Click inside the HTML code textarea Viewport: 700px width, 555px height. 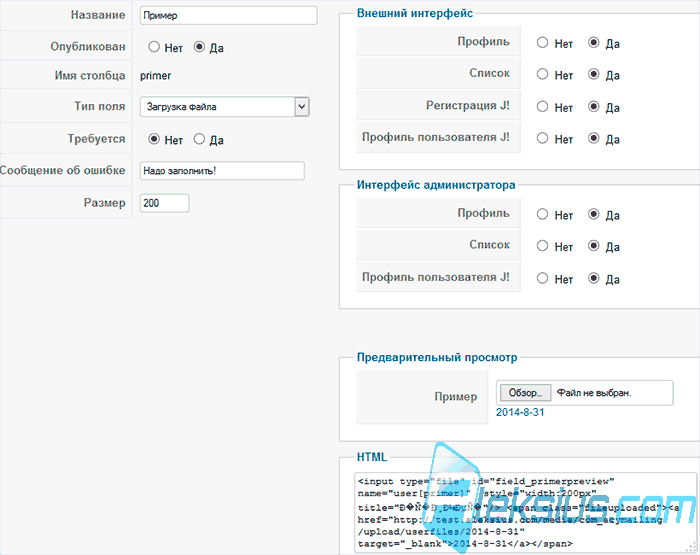click(526, 513)
